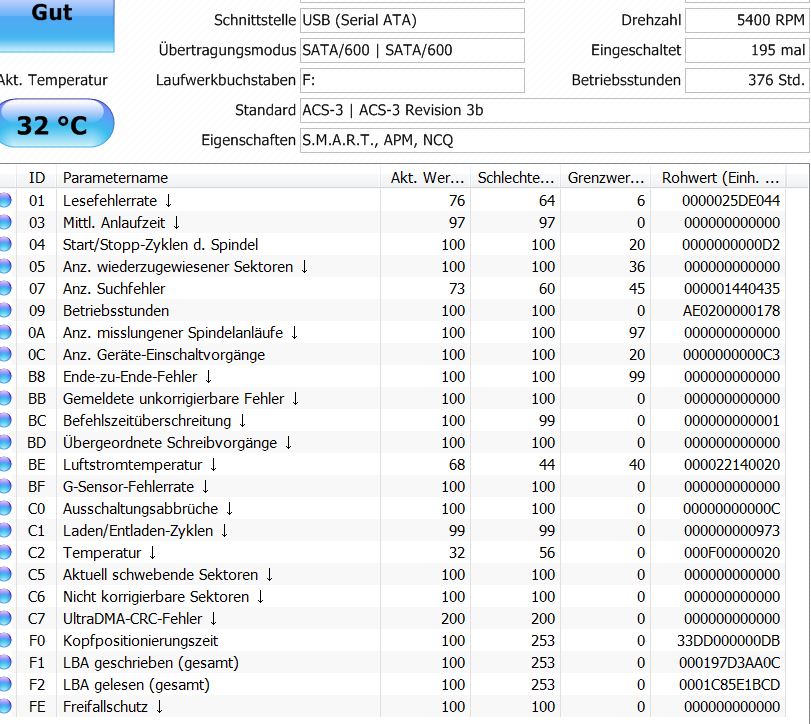Click status icon of Luftstromtemperatur row
Screen dimensions: 811x724
tap(5, 464)
